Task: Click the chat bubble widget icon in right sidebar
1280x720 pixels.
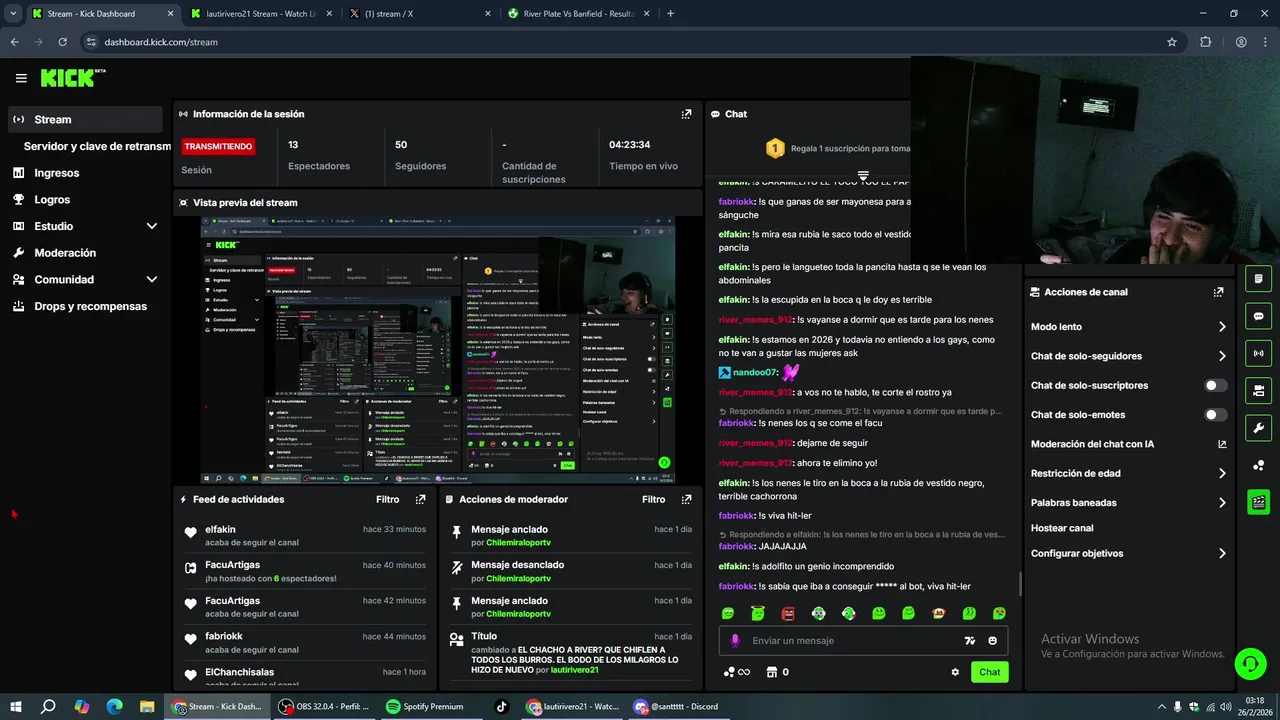Action: pos(1258,316)
